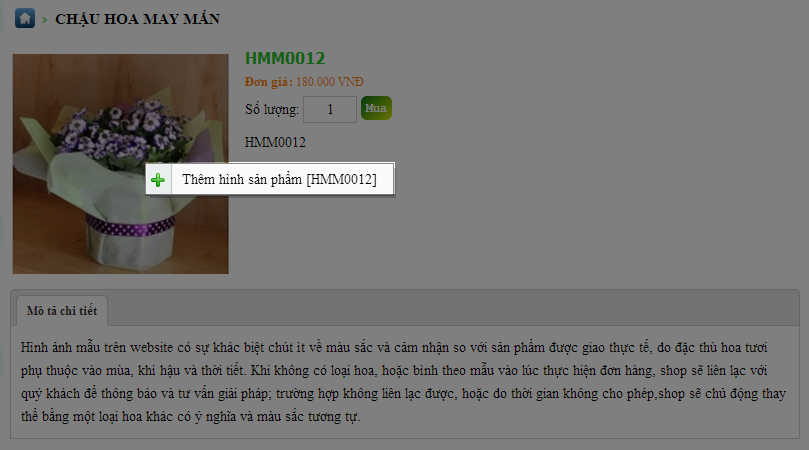
Task: Click the plain HMM0012 text under quantity
Action: pos(275,142)
